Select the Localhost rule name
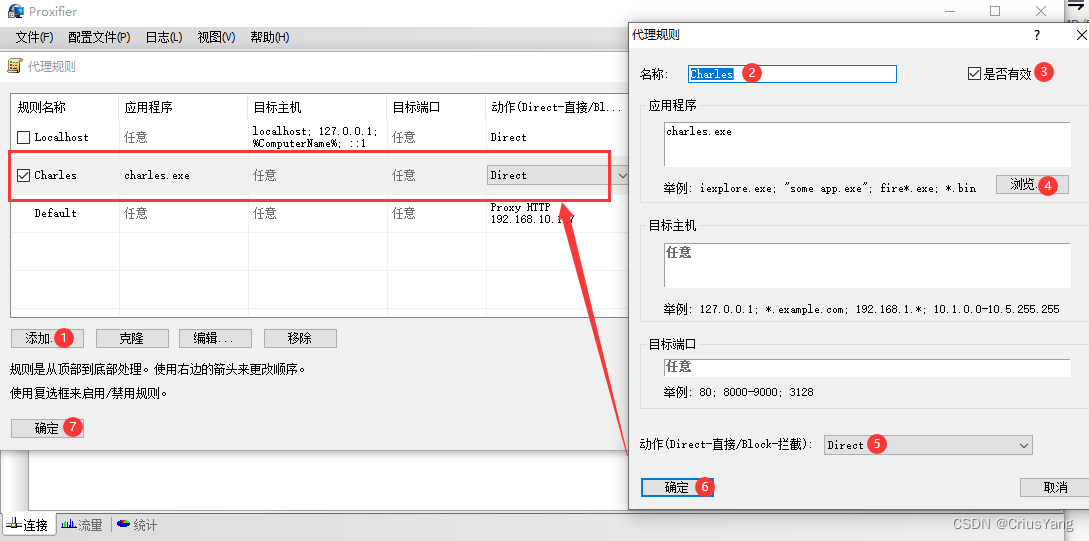The width and height of the screenshot is (1089, 541). [62, 138]
